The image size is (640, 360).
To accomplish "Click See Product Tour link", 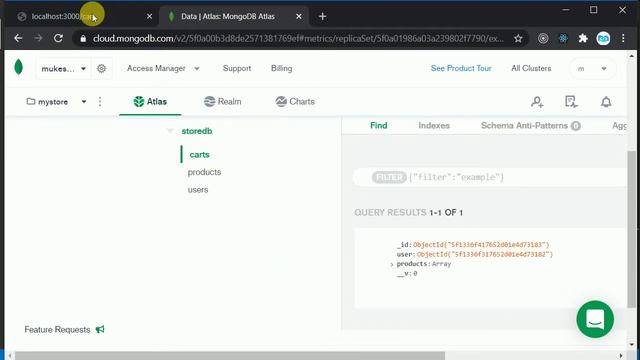I will point(461,69).
